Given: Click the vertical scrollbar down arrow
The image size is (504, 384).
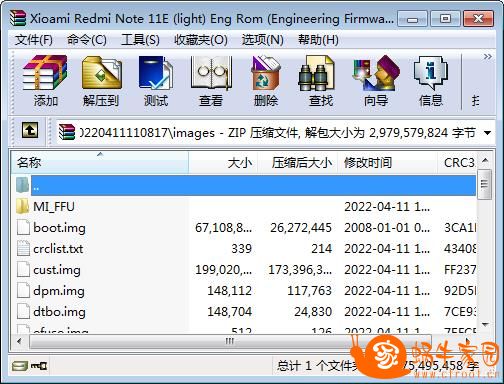Looking at the screenshot, I should click(x=485, y=324).
